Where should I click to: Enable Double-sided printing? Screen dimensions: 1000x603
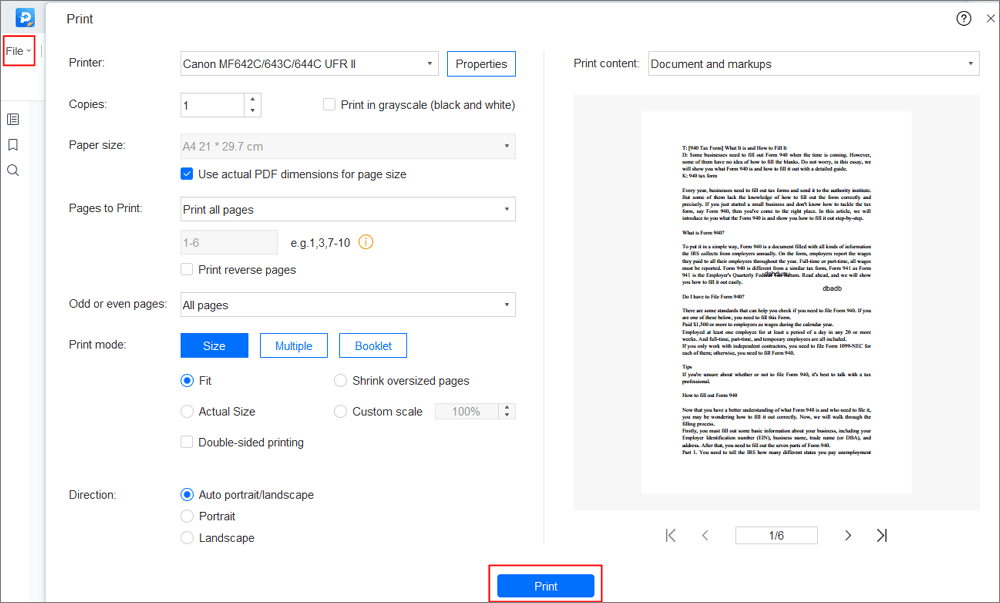(187, 442)
